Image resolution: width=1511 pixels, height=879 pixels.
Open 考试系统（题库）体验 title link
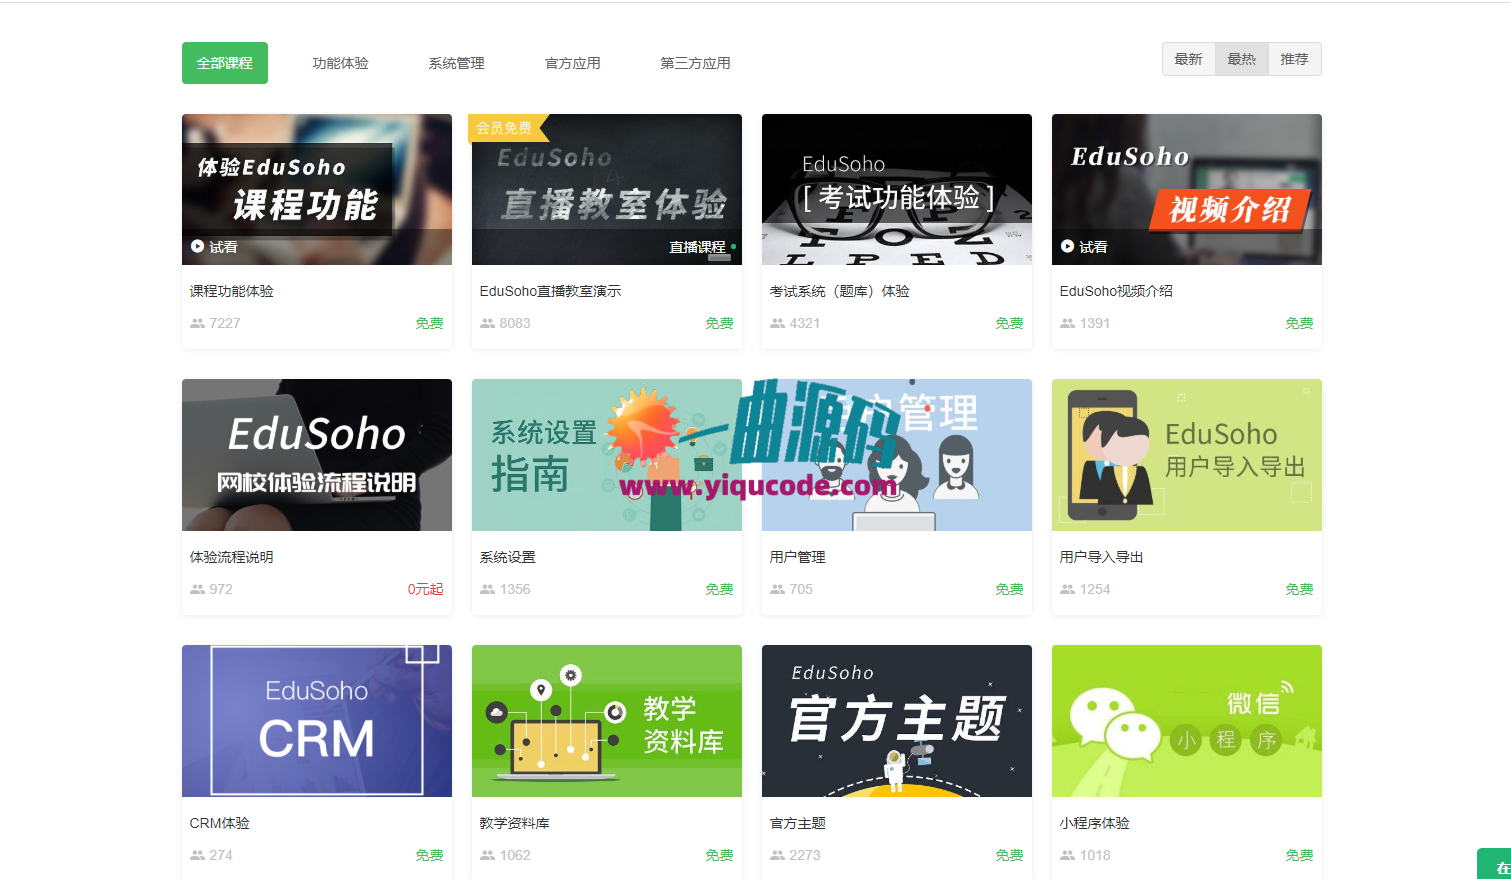click(840, 291)
